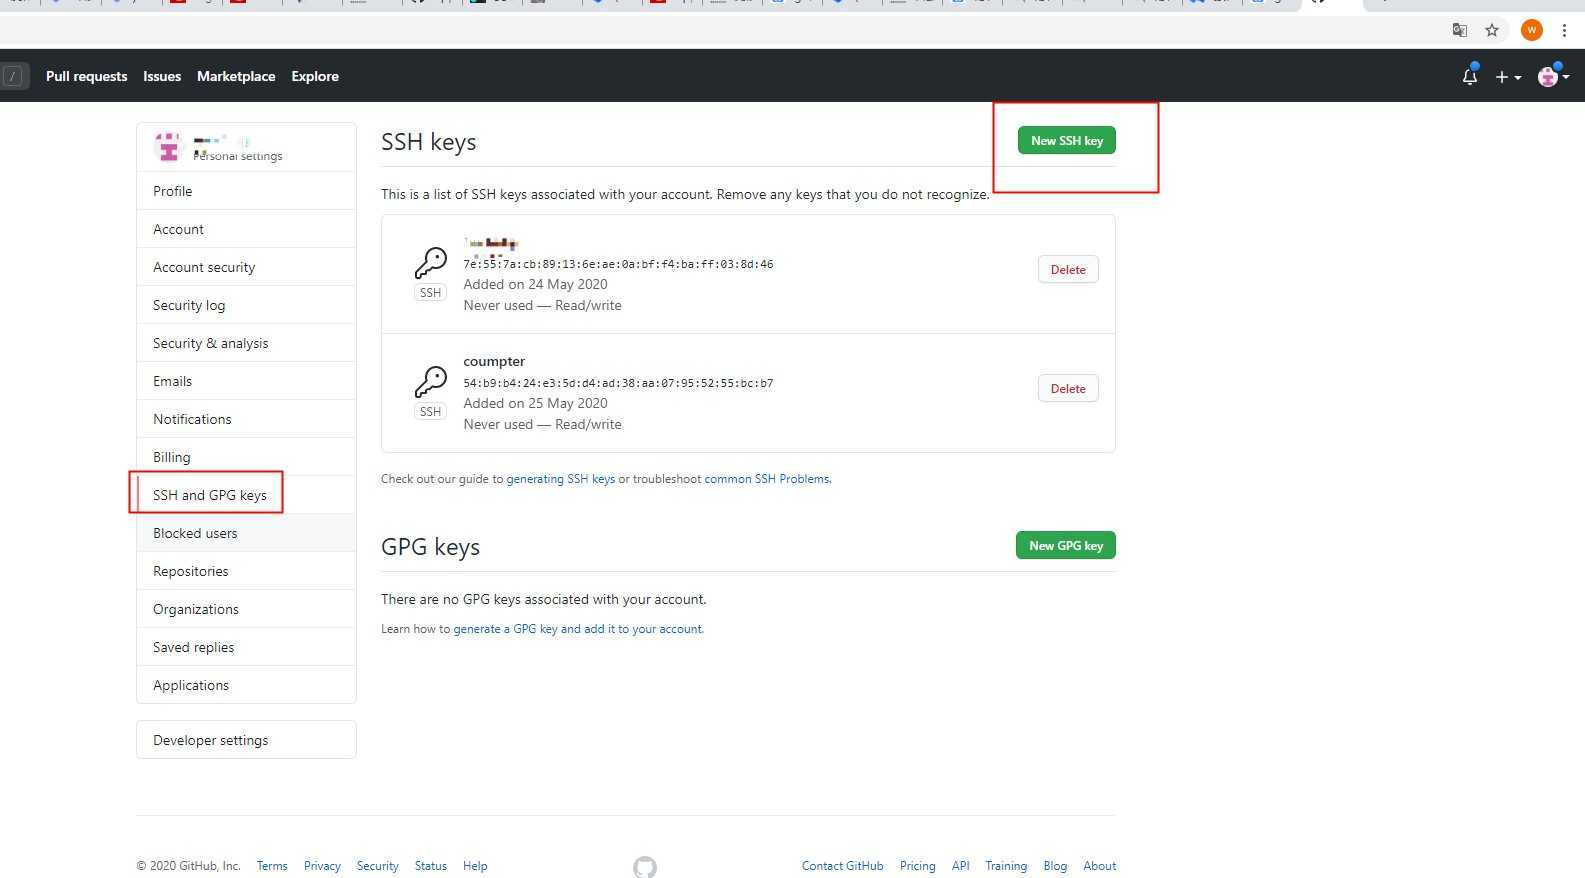Open the plus create-new dropdown
Viewport: 1585px width, 878px height.
click(x=1508, y=77)
